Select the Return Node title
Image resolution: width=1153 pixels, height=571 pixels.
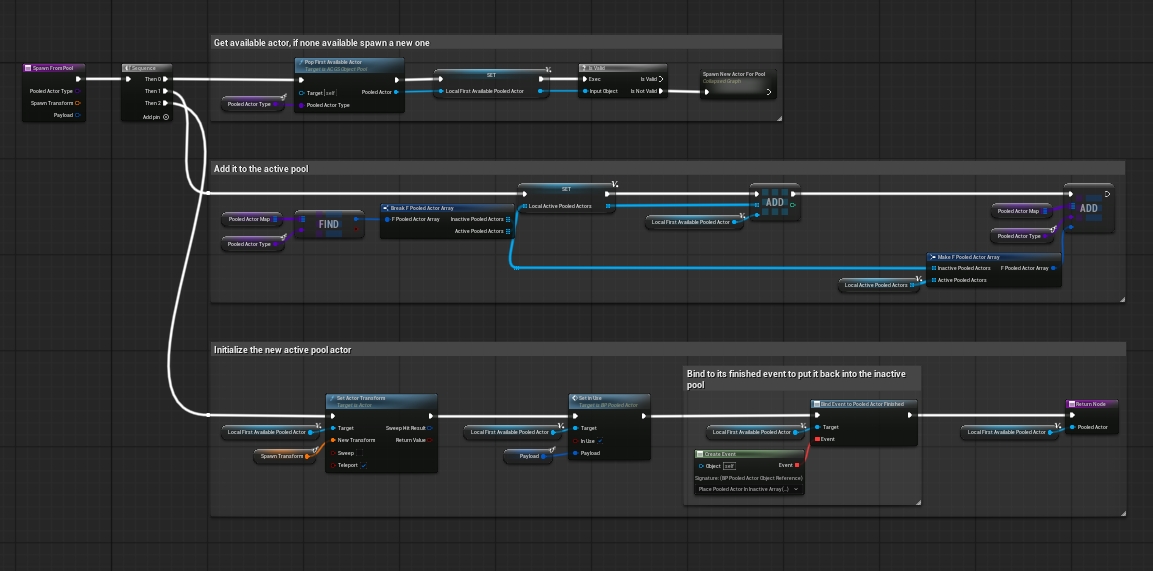pos(1092,404)
